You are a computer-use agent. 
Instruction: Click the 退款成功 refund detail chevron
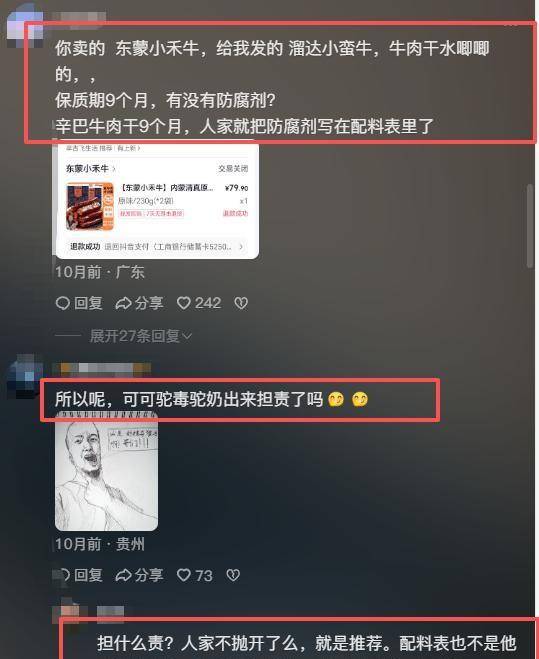241,247
